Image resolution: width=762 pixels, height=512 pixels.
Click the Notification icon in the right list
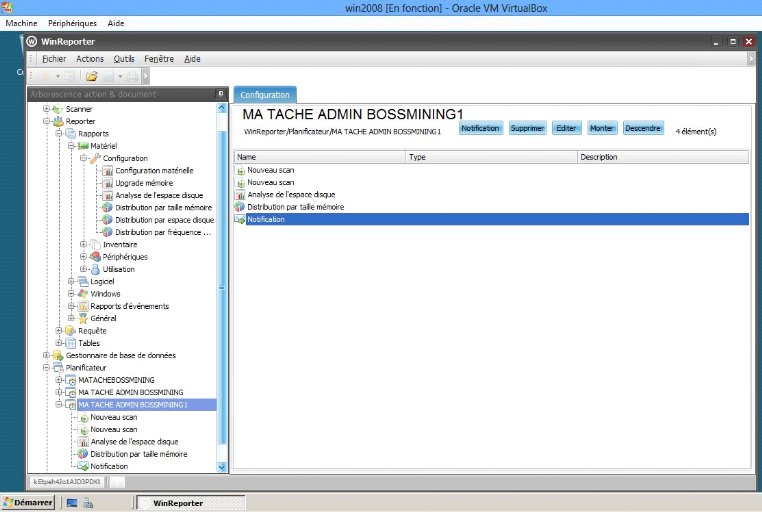click(240, 219)
